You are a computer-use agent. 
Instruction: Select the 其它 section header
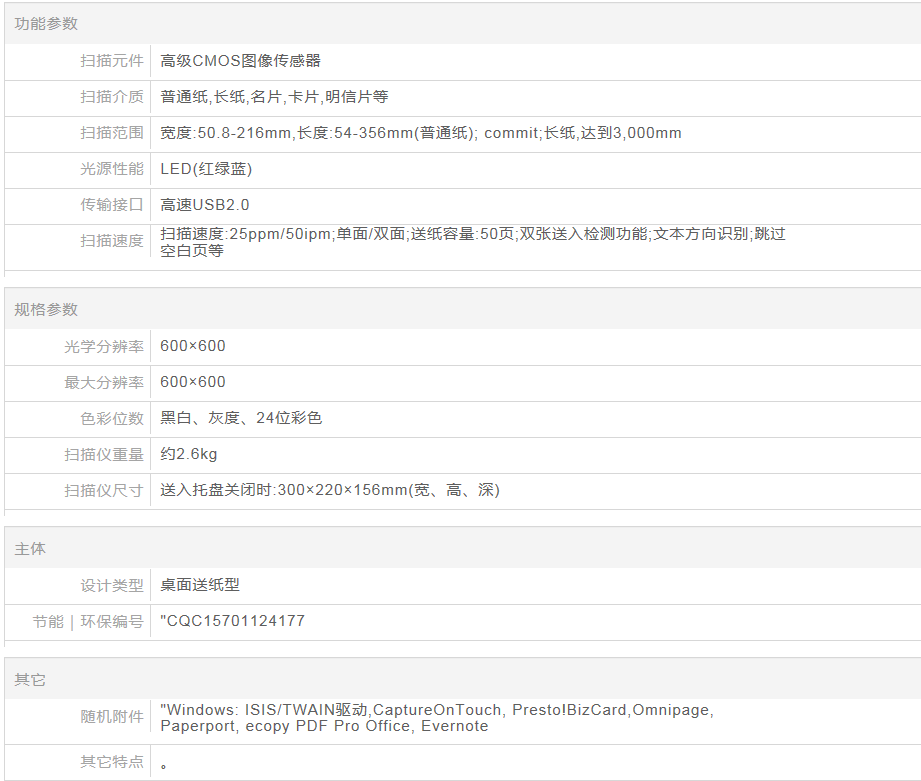coord(30,679)
